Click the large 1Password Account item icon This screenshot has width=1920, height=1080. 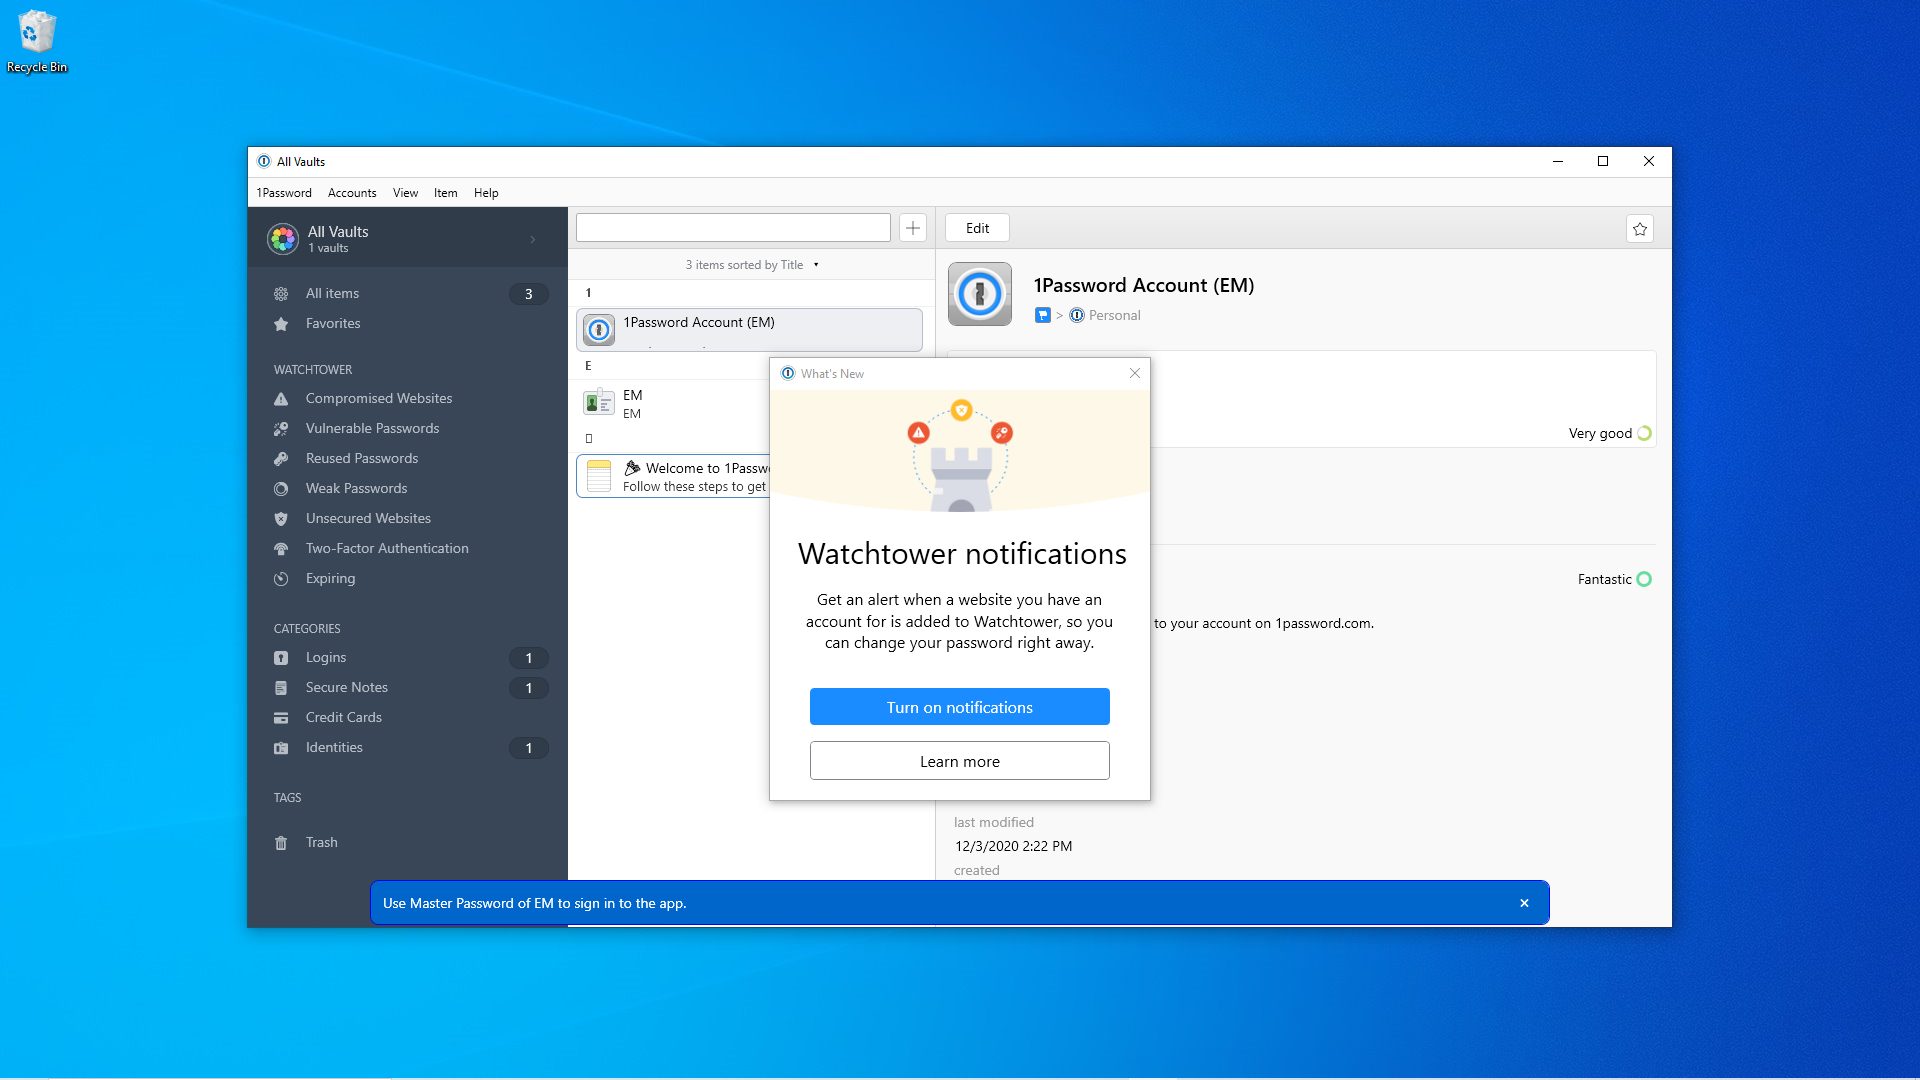(980, 294)
